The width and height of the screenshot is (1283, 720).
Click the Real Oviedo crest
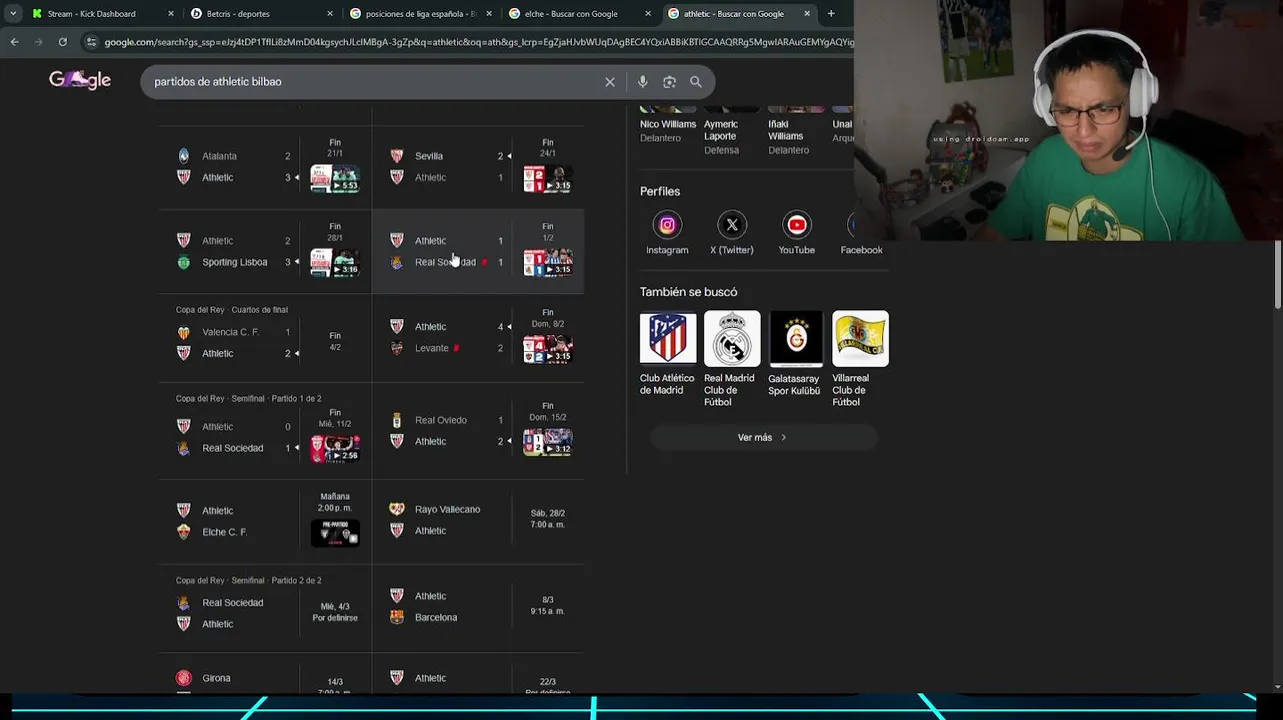pos(397,420)
